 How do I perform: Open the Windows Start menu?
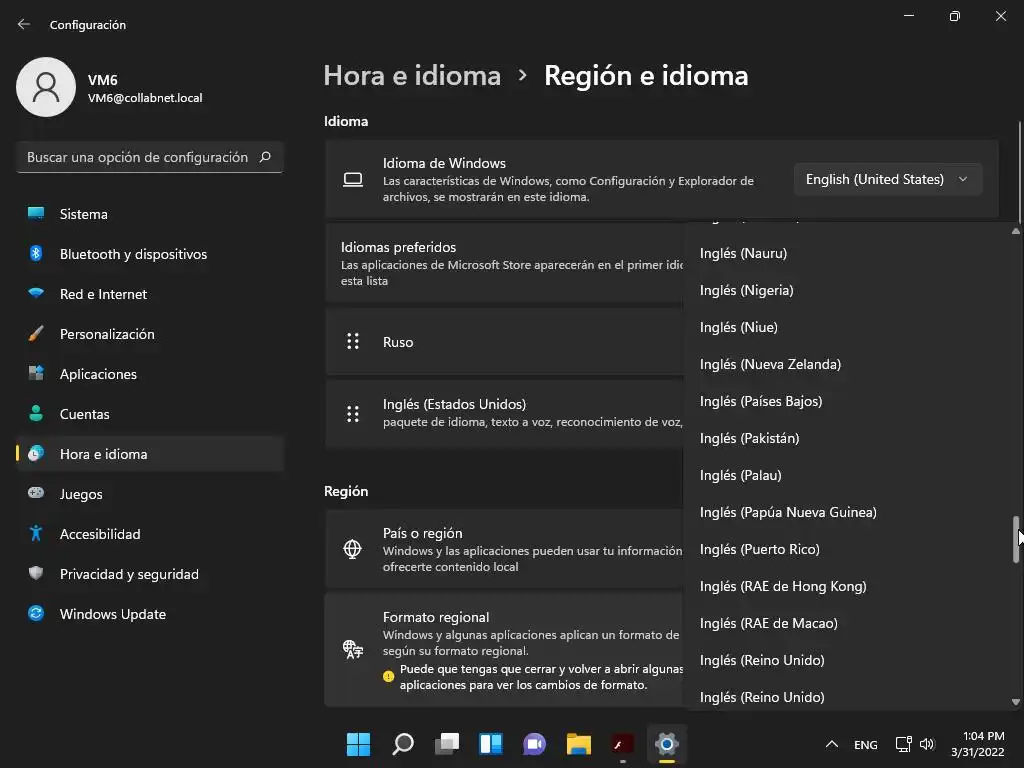tap(358, 744)
